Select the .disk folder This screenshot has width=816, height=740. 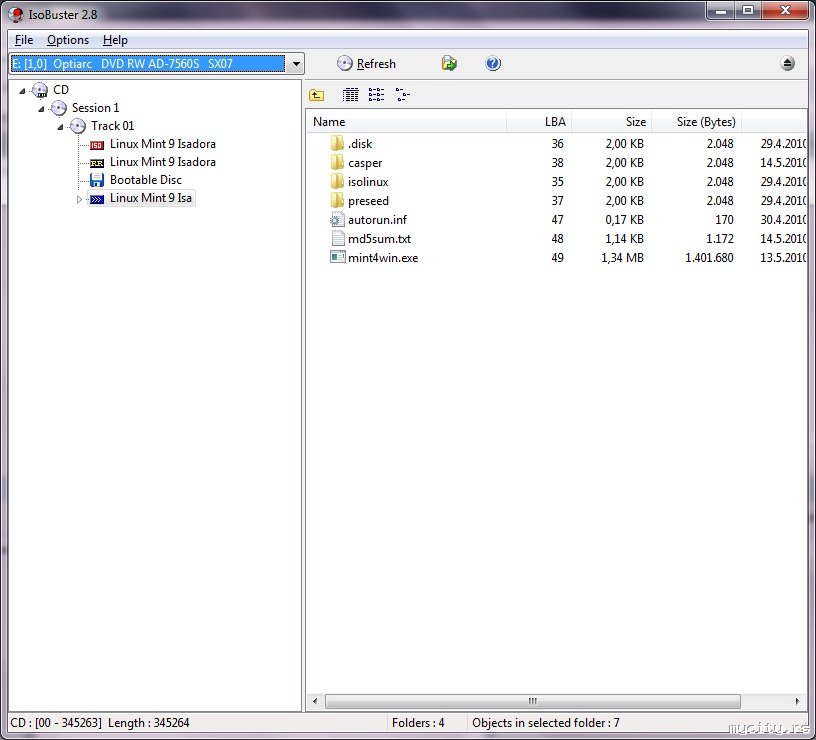tap(360, 144)
